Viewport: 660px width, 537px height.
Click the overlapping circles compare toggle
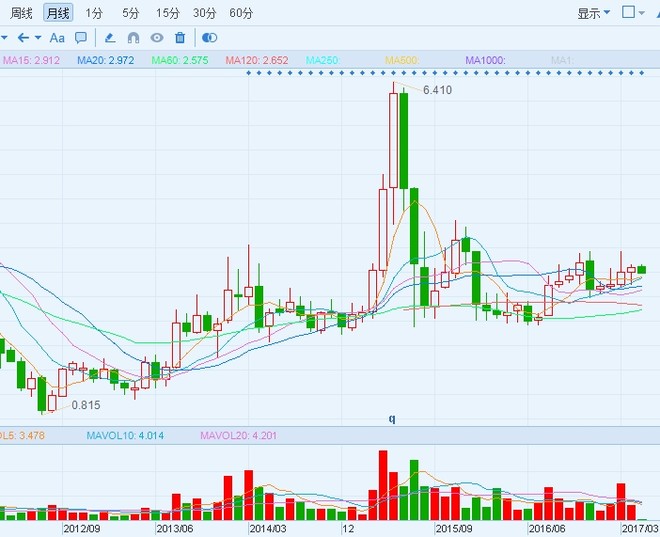click(210, 38)
